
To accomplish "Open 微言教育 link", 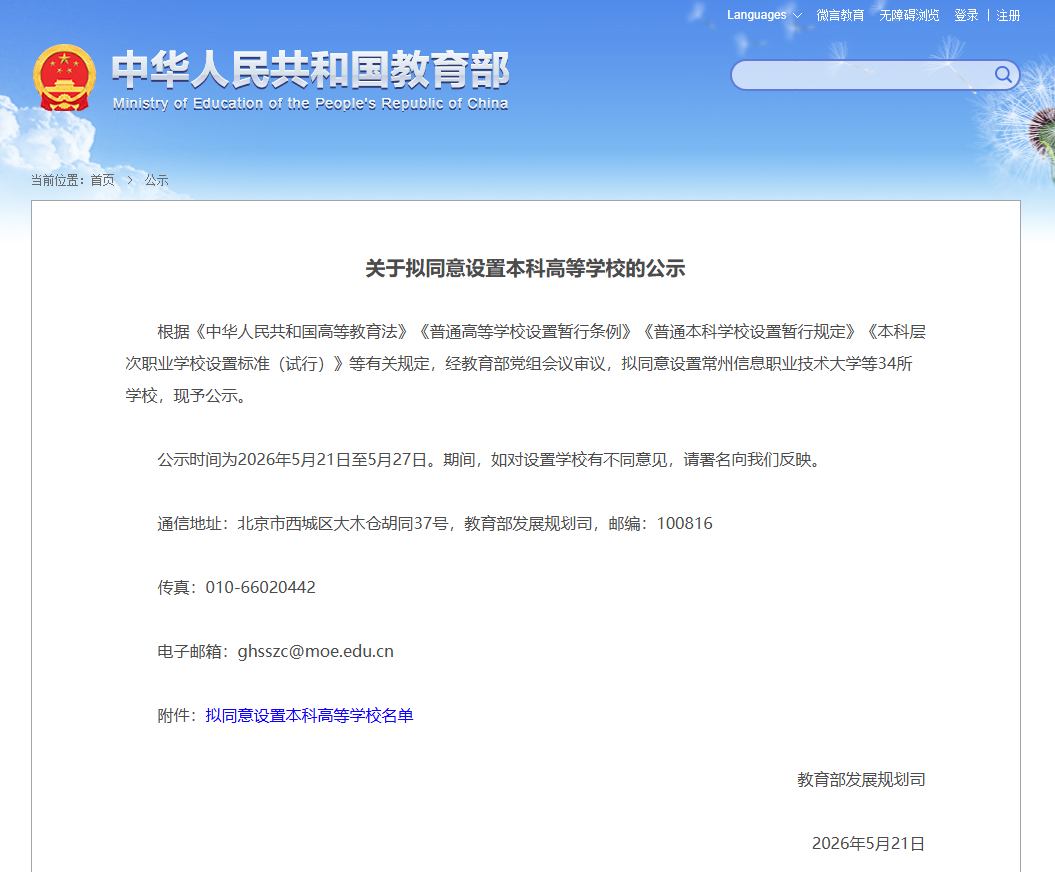I will [840, 15].
